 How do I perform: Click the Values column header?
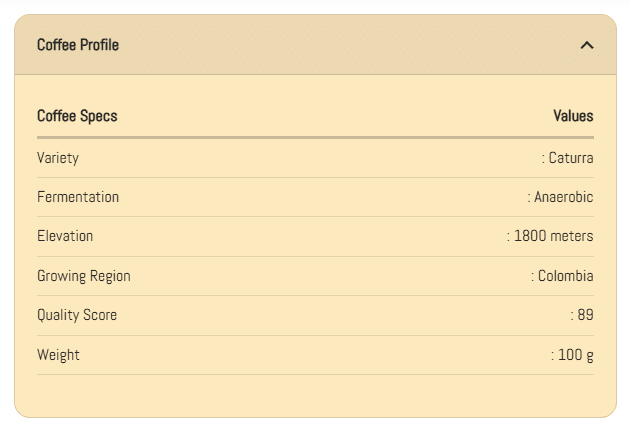[x=573, y=116]
